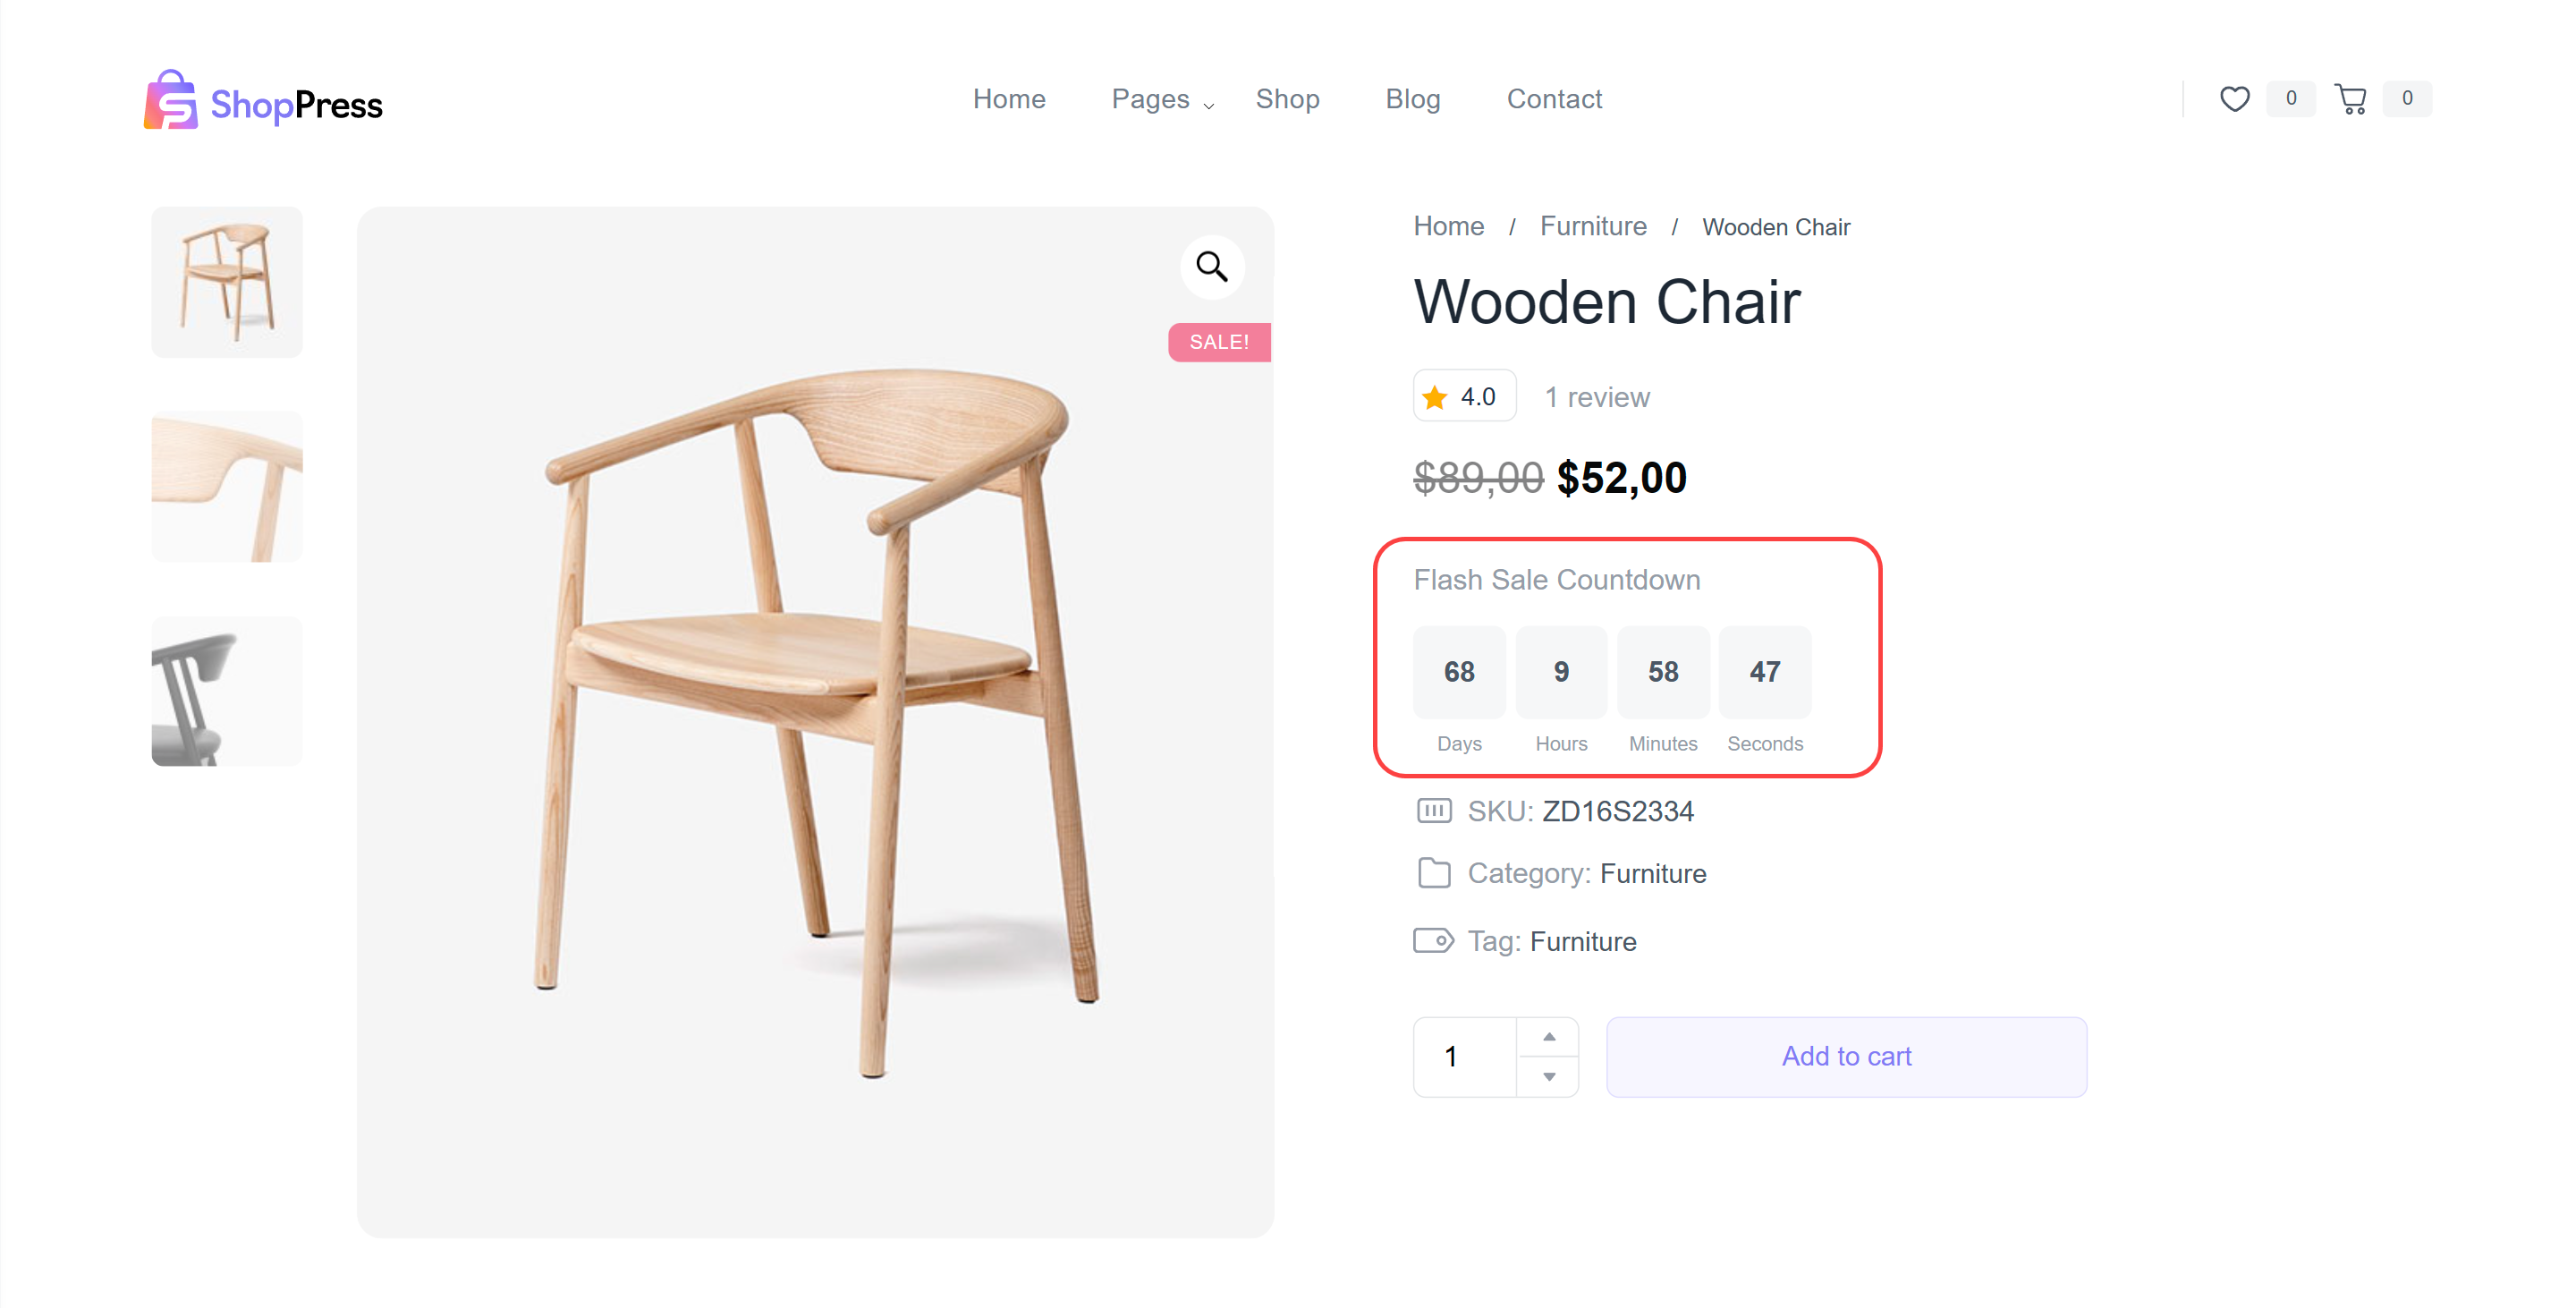Click the tag icon beside Furniture
The image size is (2576, 1308).
1434,940
